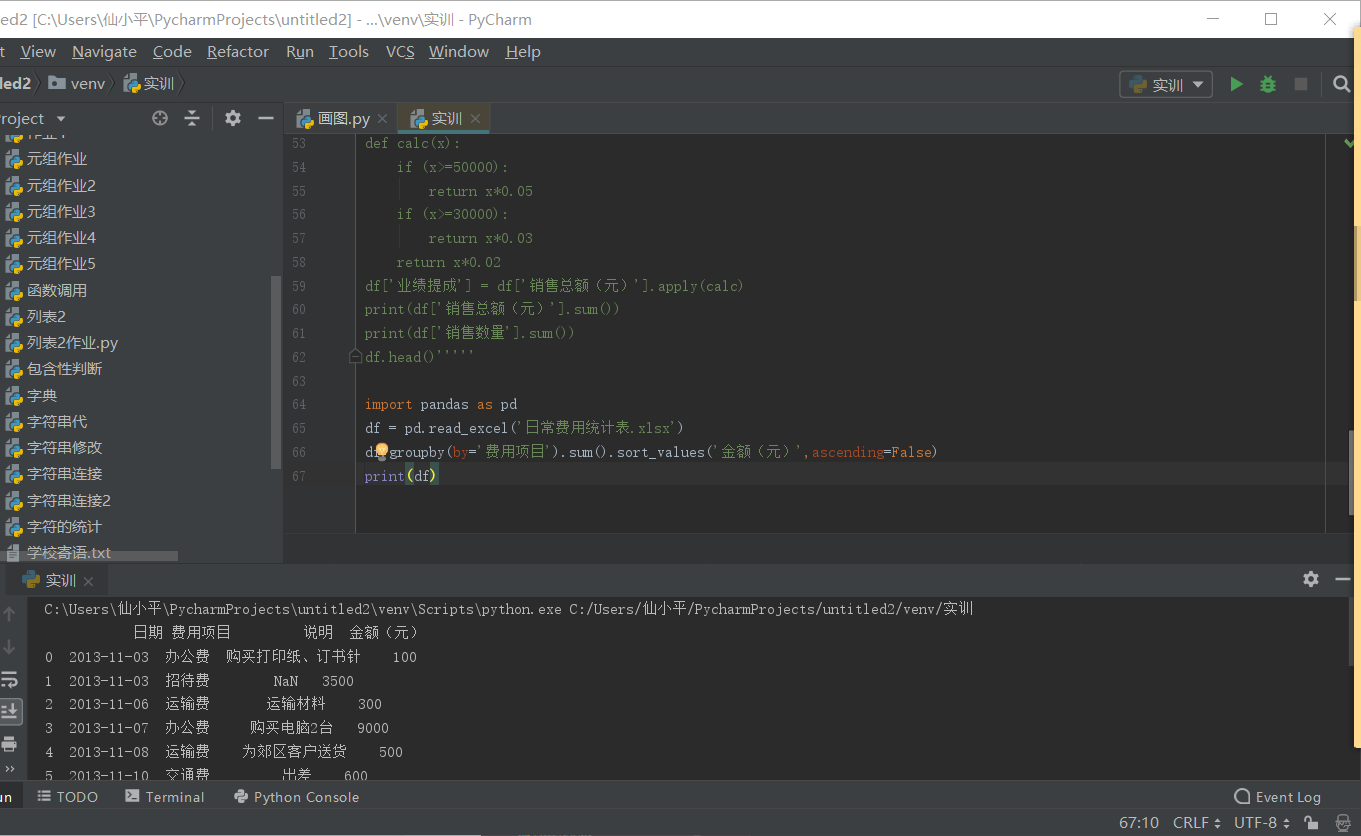Select 元组作业5 file in project tree
The image size is (1361, 836).
point(61,264)
